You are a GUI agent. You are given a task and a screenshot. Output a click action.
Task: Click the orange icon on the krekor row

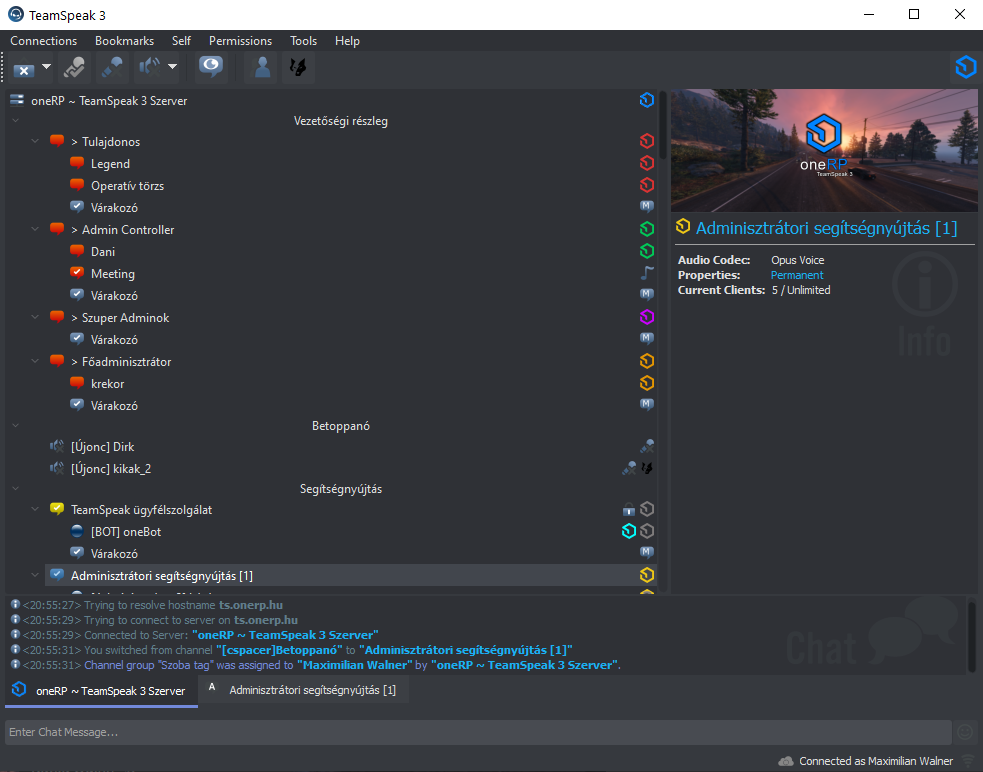[x=647, y=383]
